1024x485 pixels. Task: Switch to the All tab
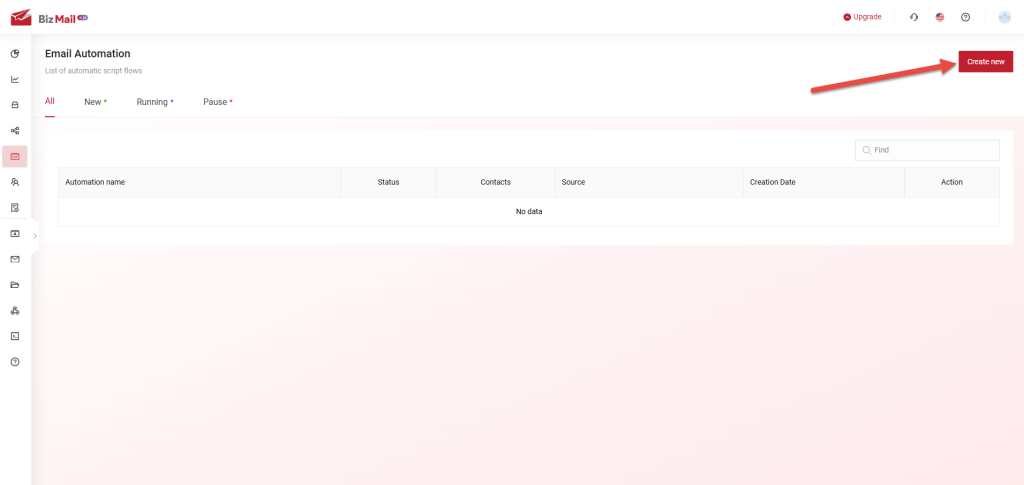click(x=50, y=101)
